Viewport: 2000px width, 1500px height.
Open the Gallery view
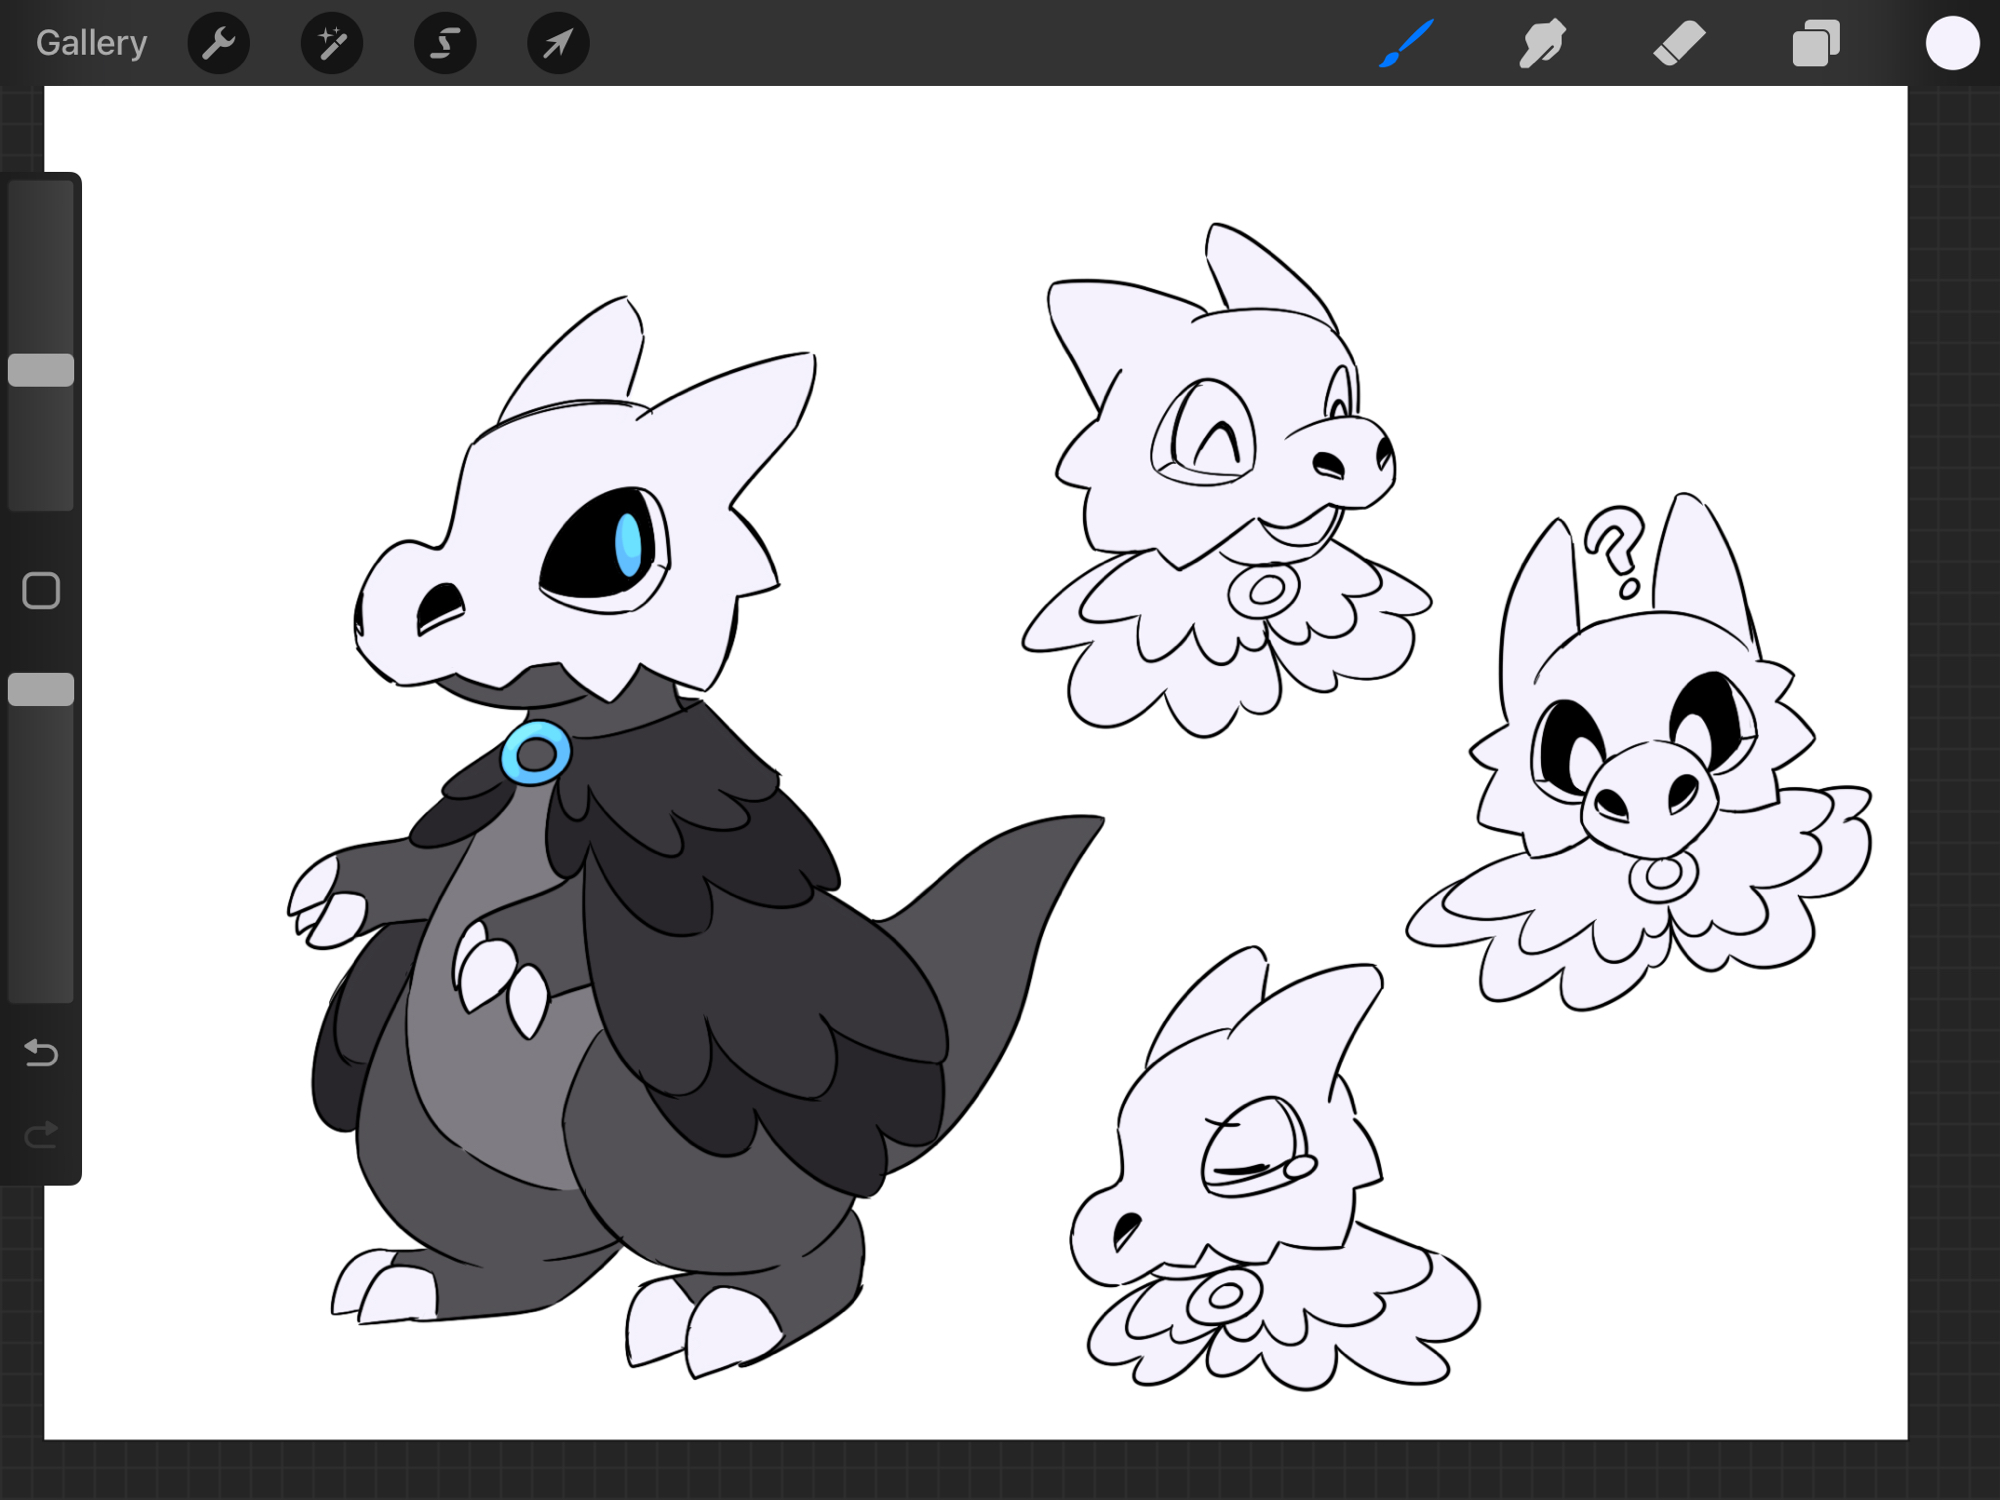click(x=91, y=43)
